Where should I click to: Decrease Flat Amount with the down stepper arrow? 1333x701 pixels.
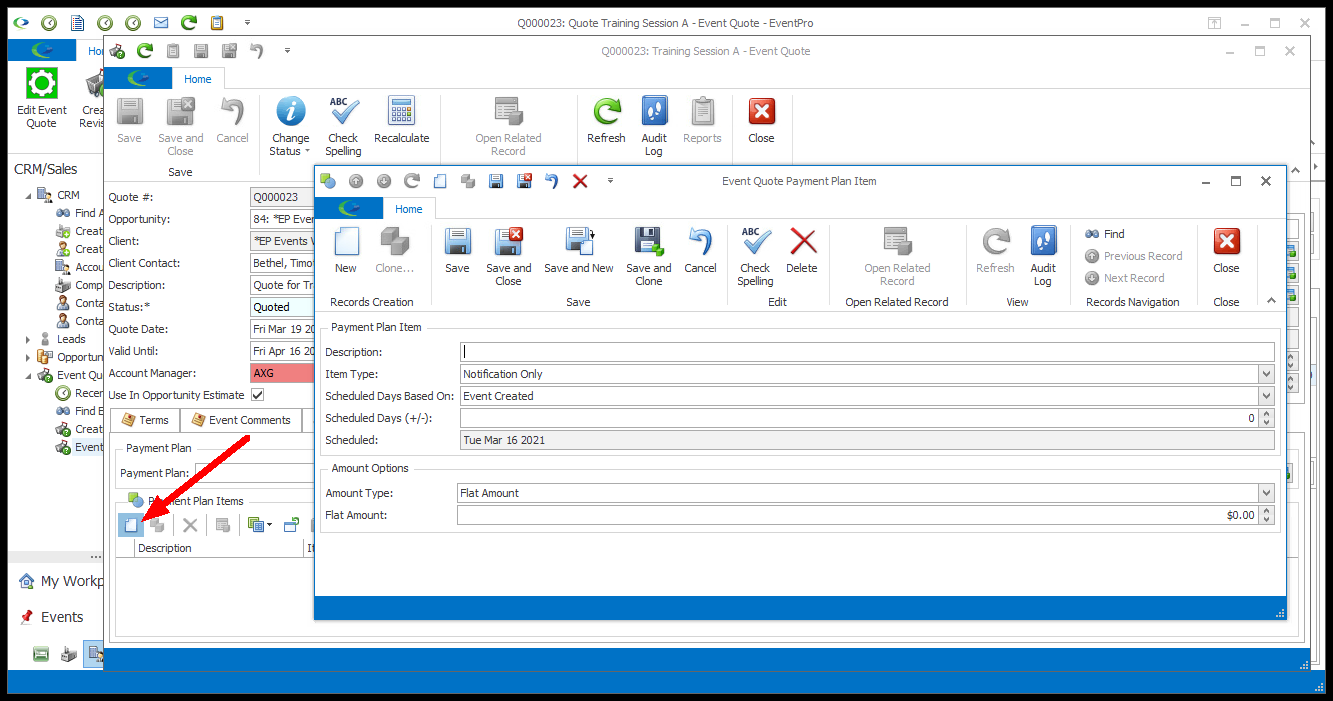(1267, 520)
